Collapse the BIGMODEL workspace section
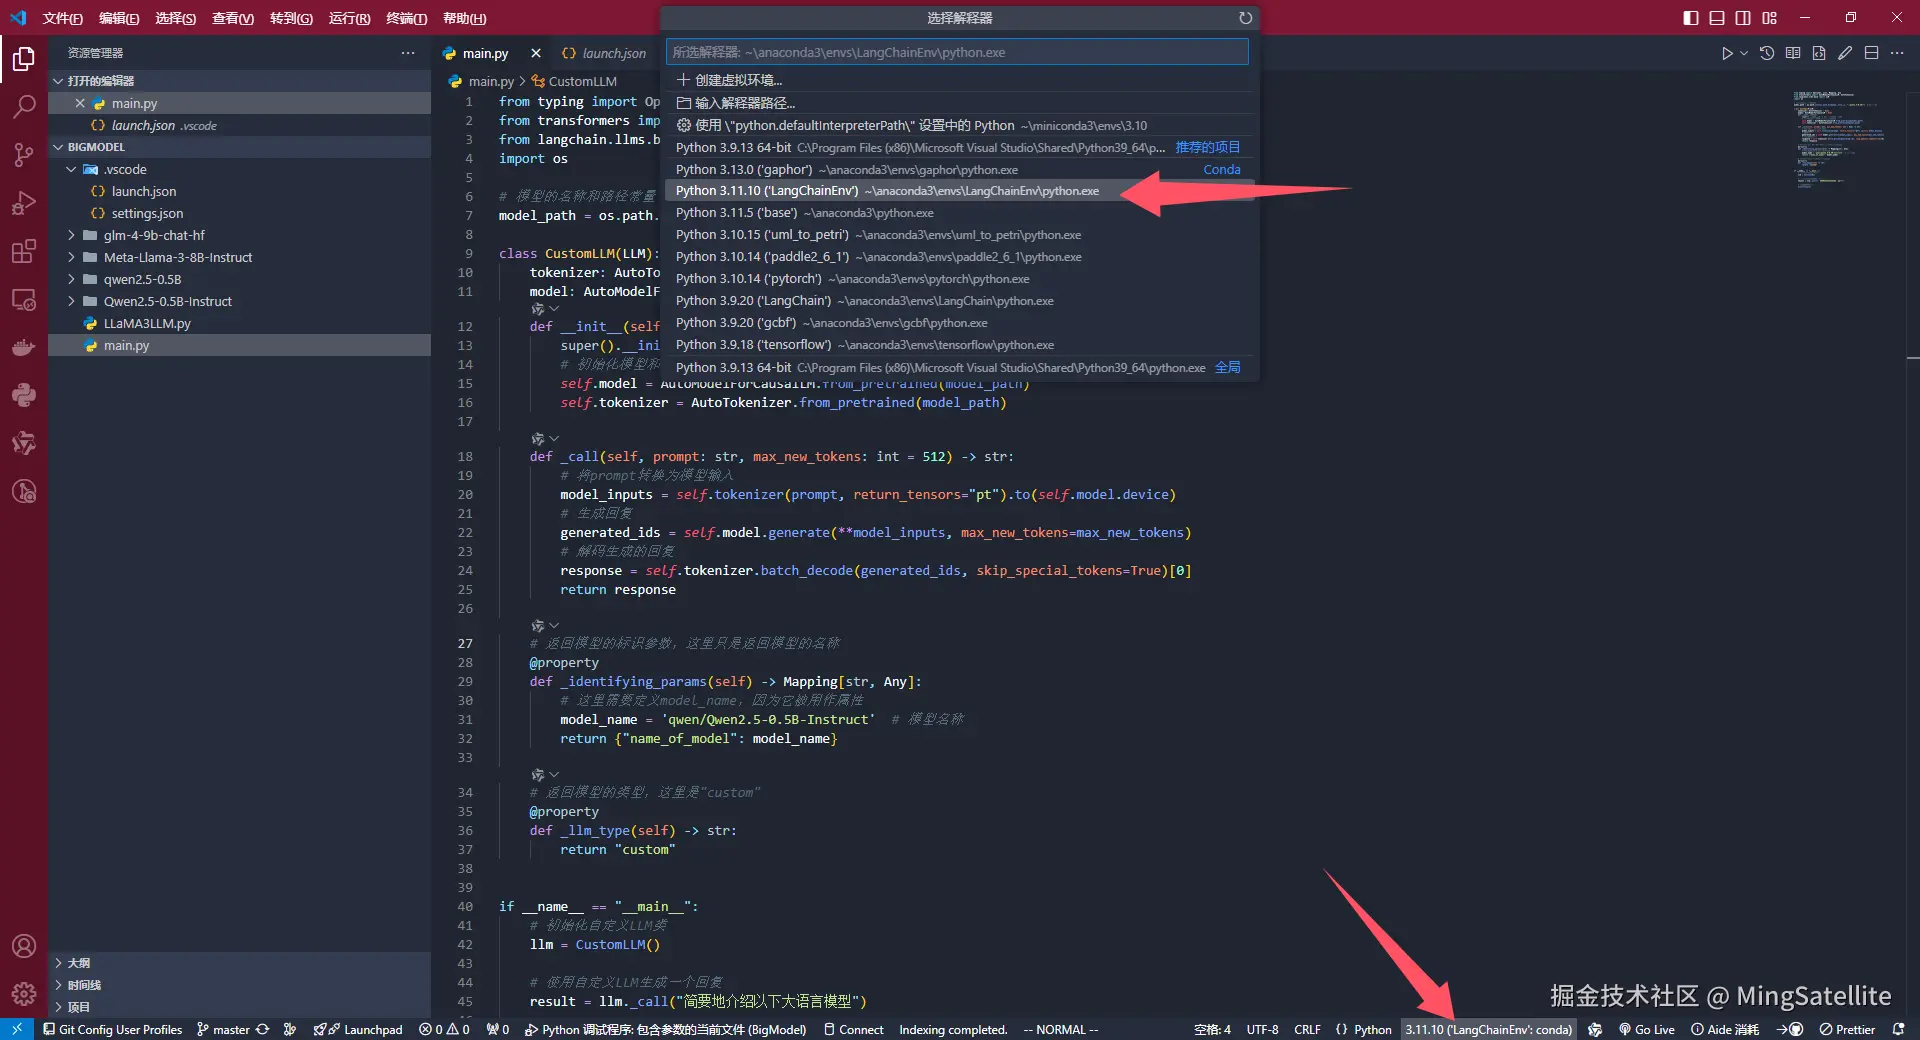 point(58,147)
